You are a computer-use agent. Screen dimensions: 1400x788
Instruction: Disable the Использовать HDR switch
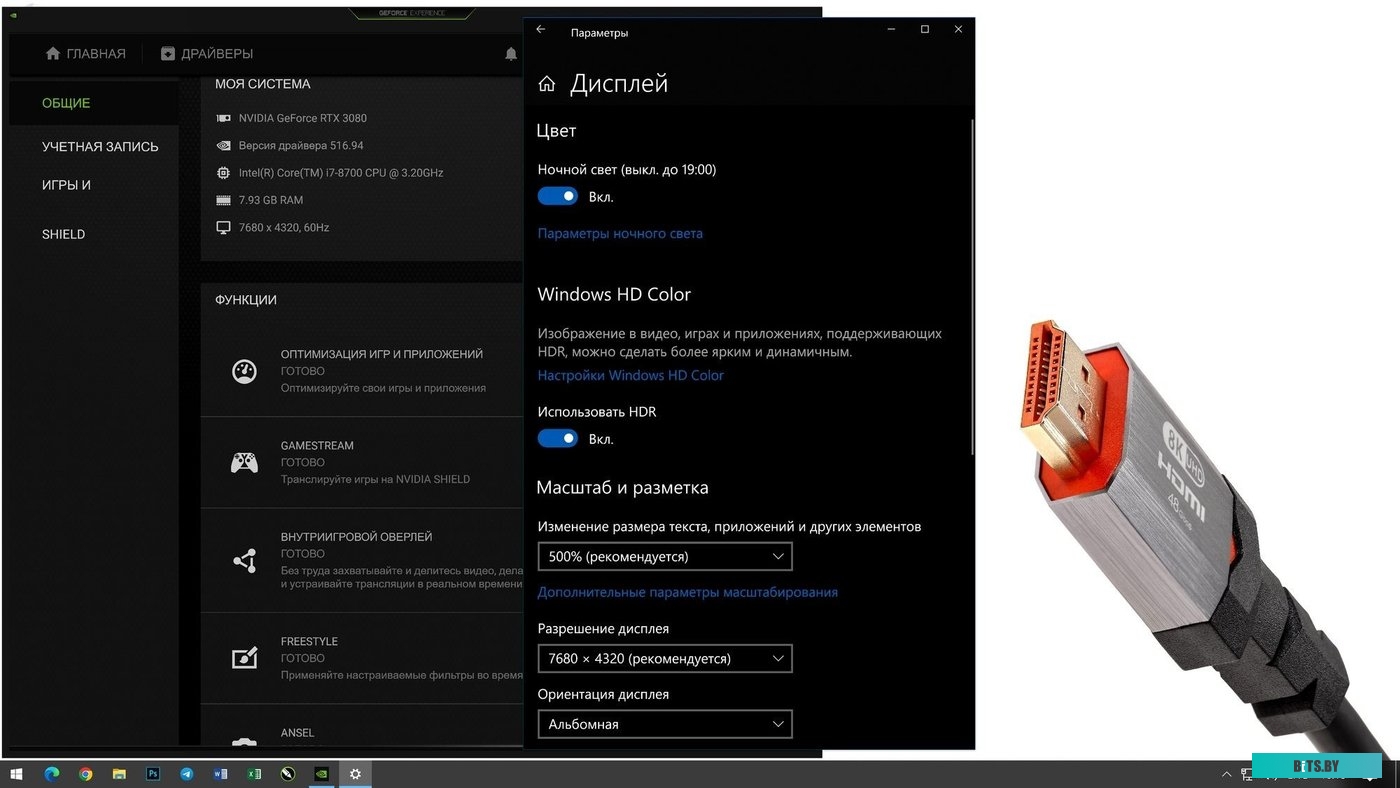558,439
